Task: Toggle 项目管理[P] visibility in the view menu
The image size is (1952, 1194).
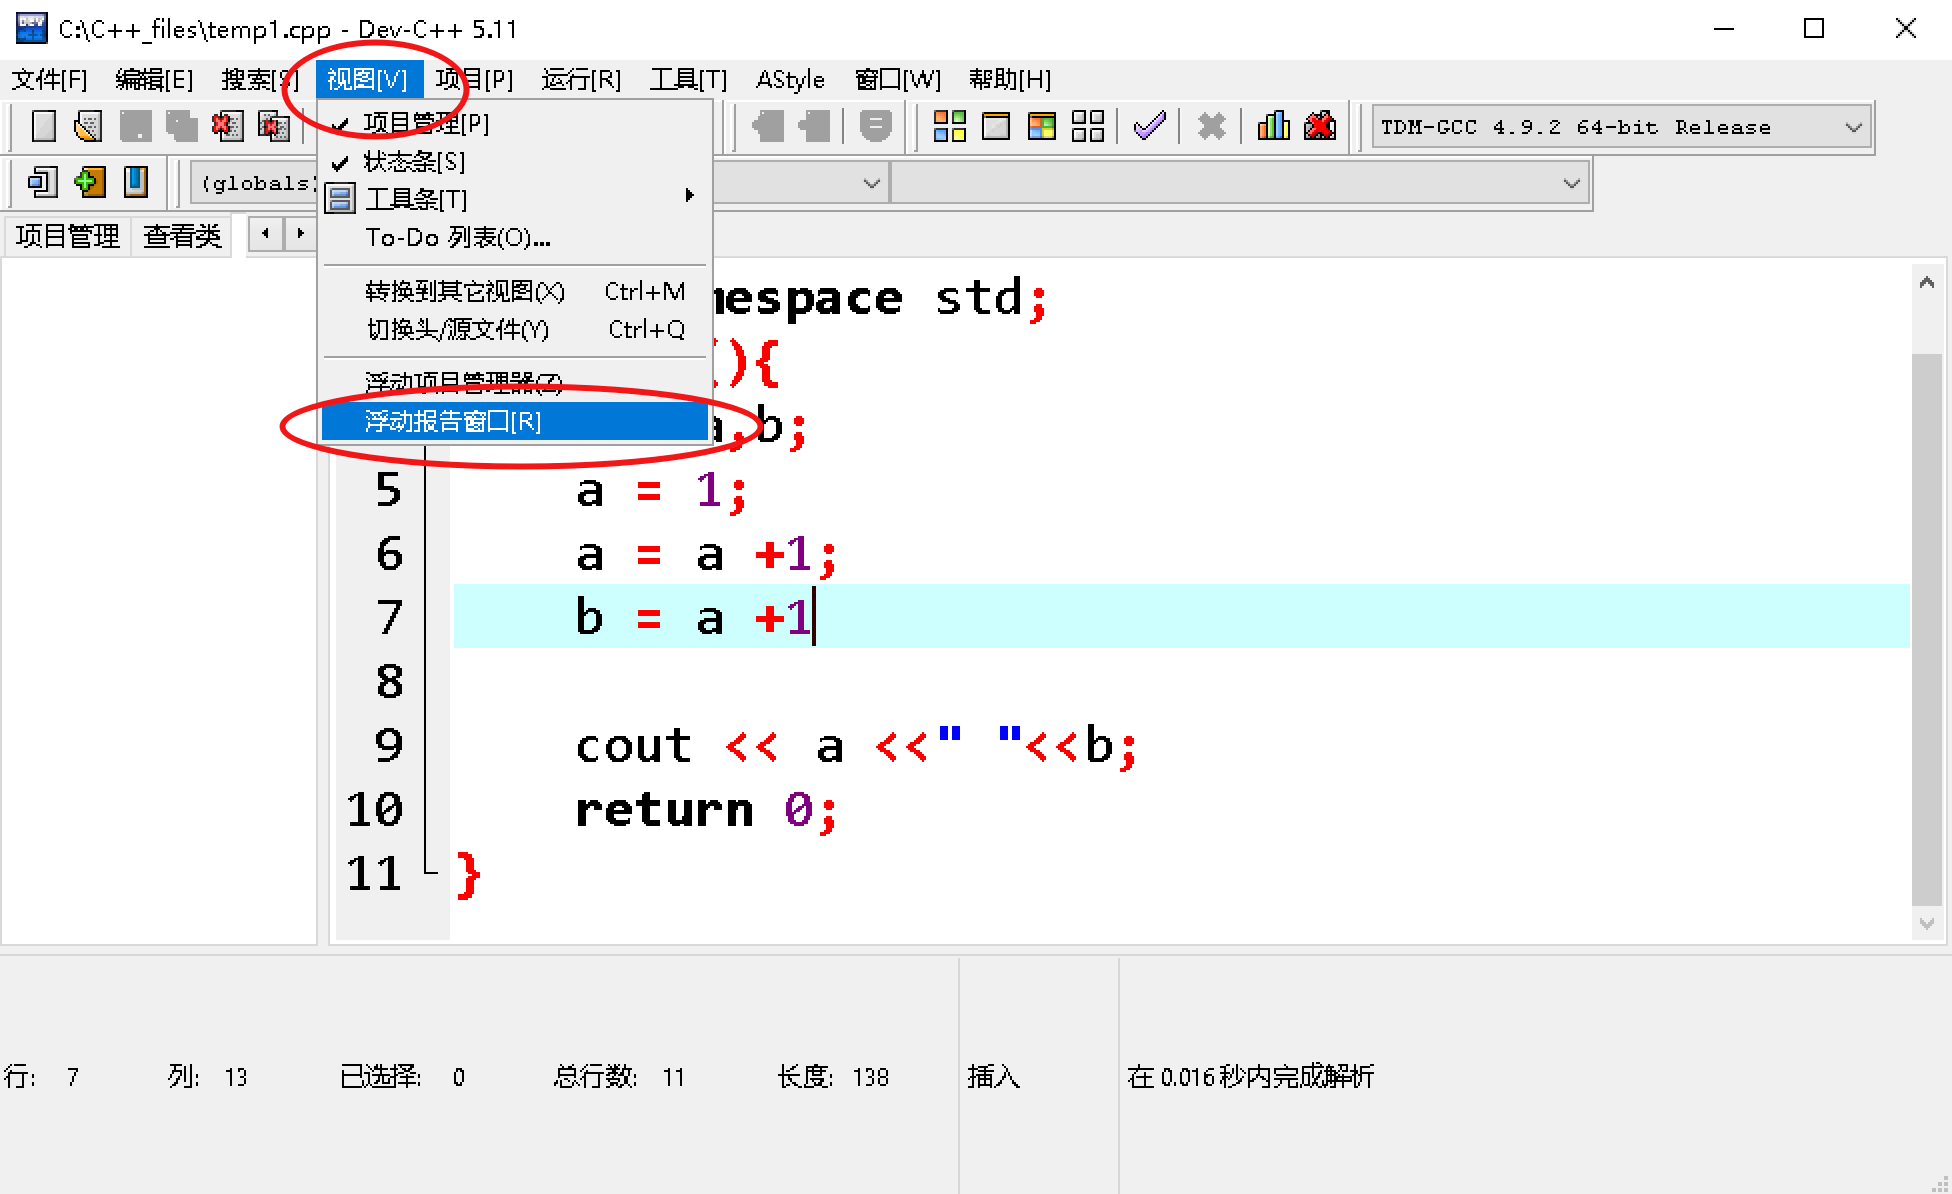Action: 425,123
